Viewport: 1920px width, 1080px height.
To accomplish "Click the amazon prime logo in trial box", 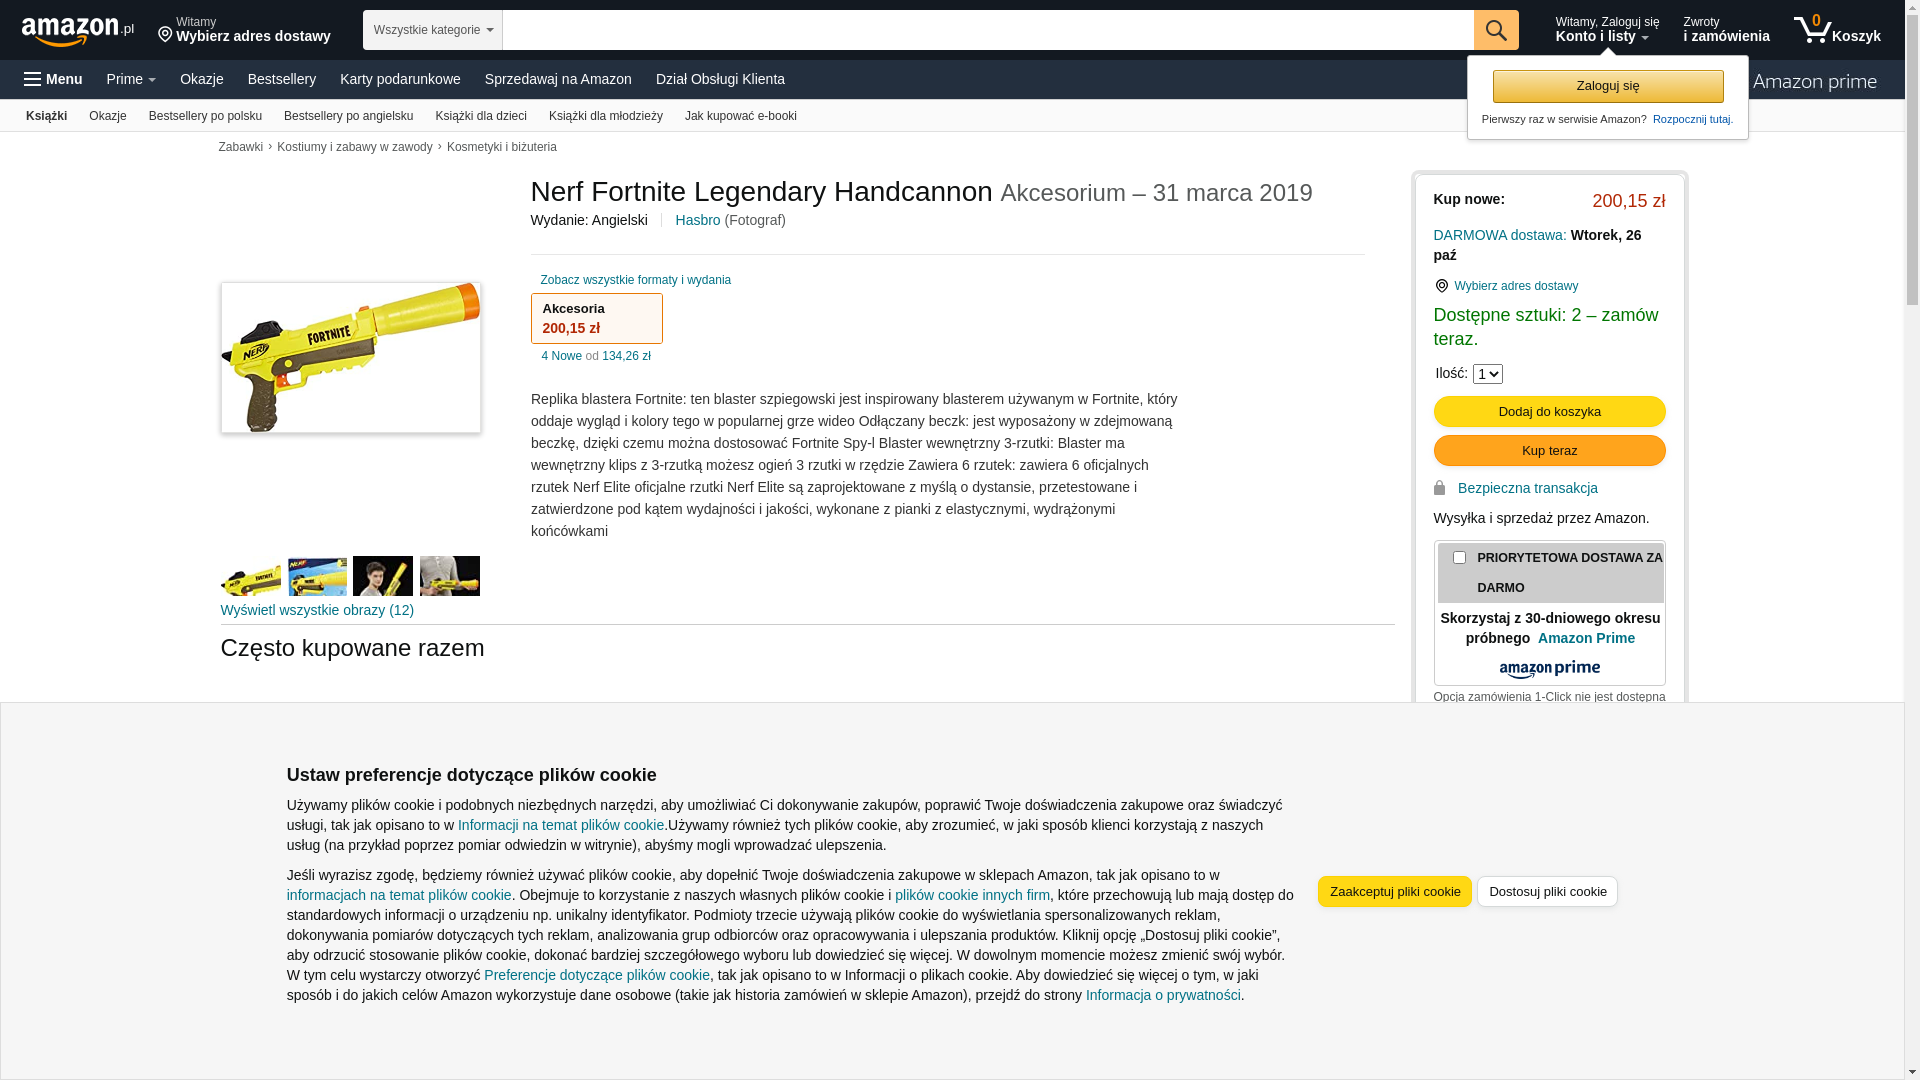I will pyautogui.click(x=1549, y=669).
